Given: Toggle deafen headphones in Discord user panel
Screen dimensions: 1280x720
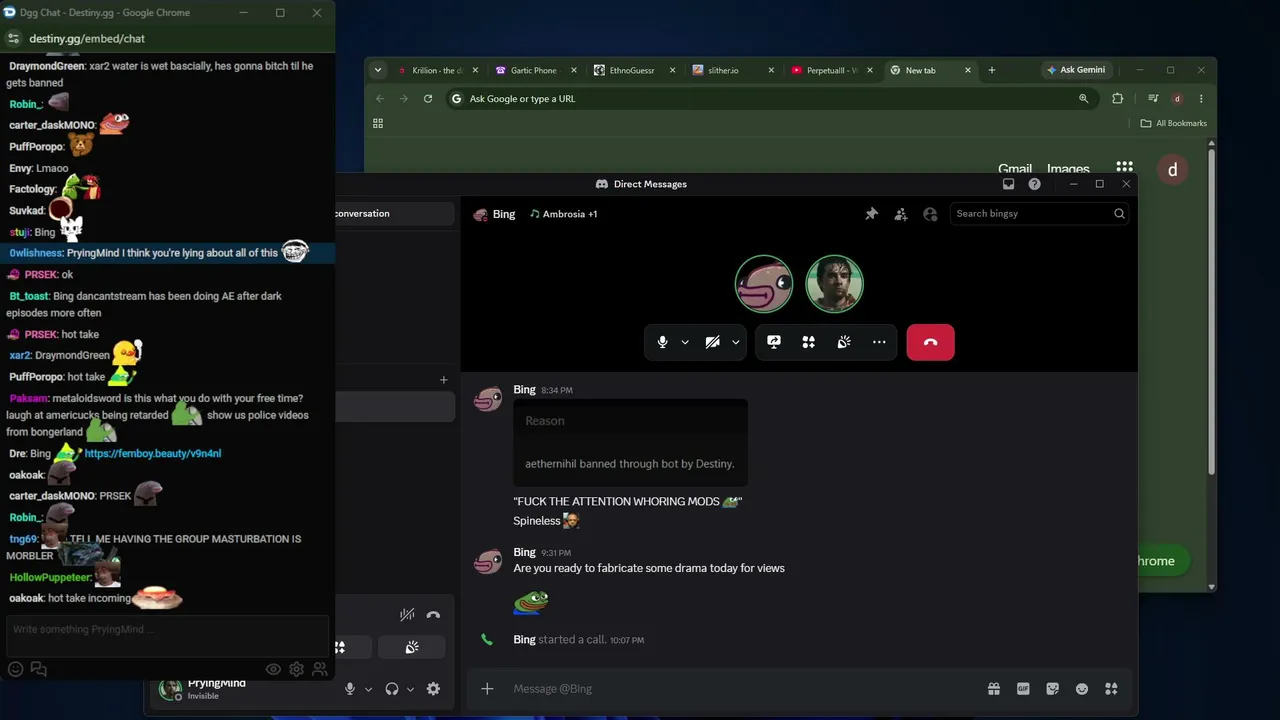Looking at the screenshot, I should pos(392,689).
